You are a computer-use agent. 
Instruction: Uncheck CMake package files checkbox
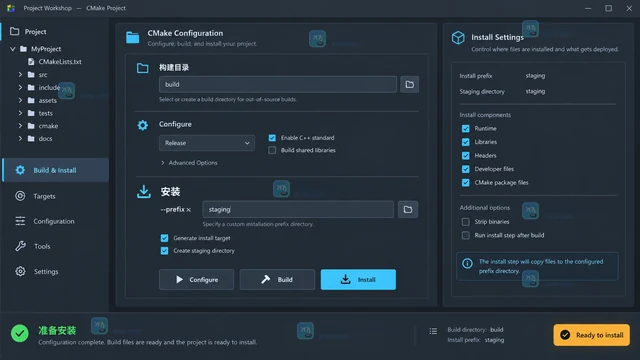click(465, 182)
